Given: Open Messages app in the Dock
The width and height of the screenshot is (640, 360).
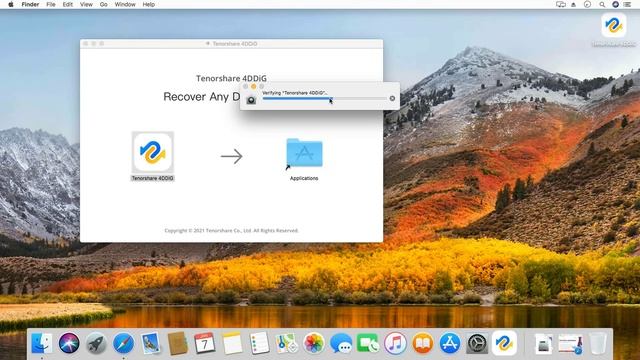Looking at the screenshot, I should 341,343.
